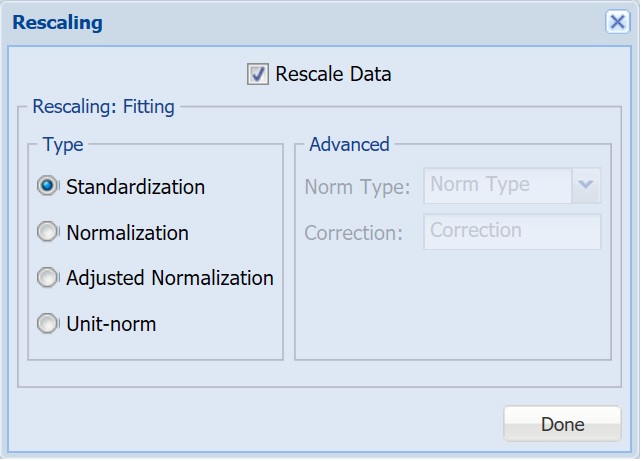Click the "Normalization" option label

(x=127, y=233)
